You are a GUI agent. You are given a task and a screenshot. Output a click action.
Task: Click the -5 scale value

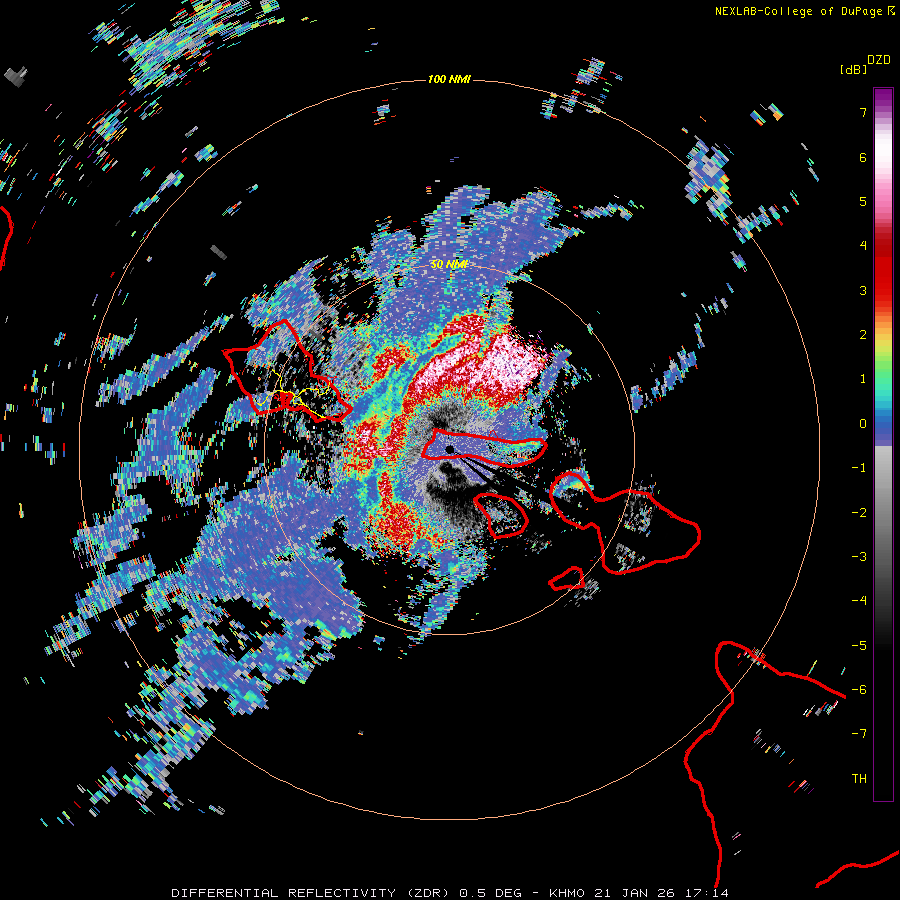pyautogui.click(x=859, y=646)
